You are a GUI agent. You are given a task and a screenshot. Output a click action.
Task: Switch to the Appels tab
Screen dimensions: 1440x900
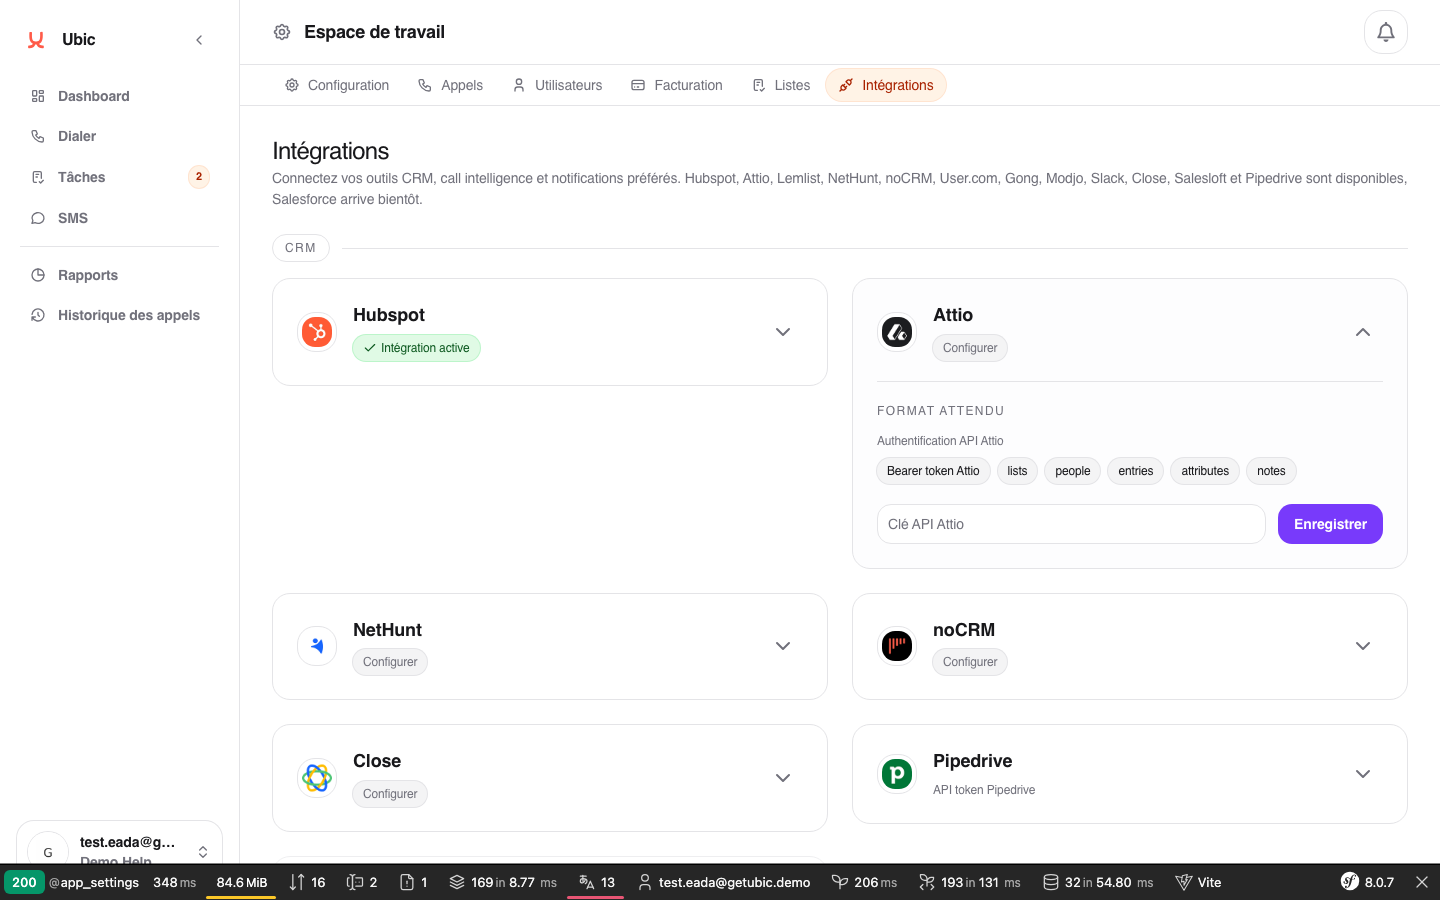(450, 85)
